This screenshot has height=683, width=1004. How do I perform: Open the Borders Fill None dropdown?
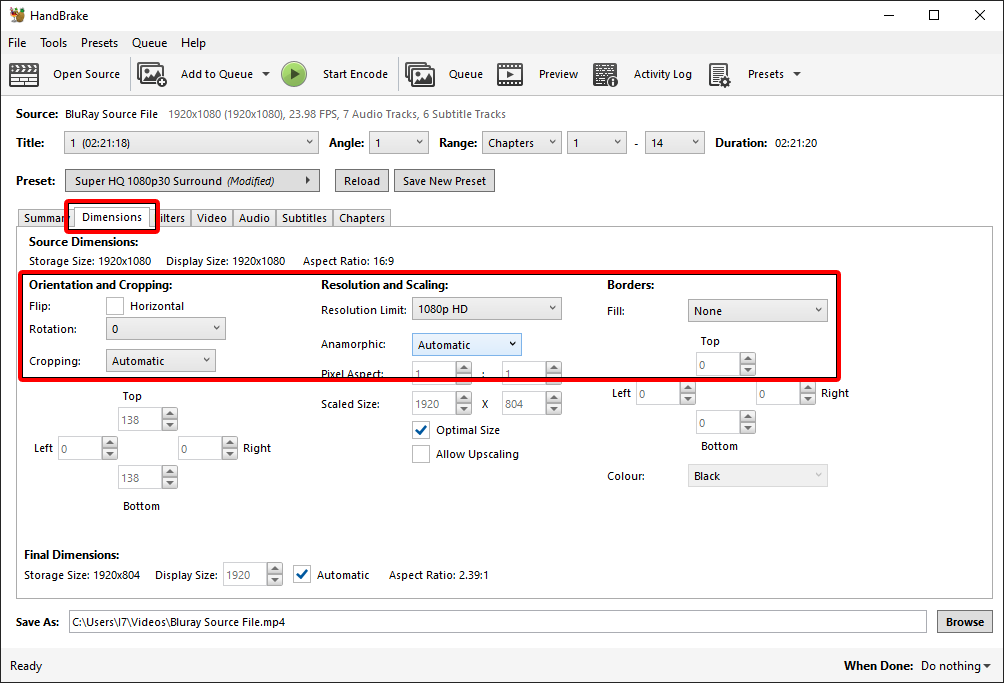757,311
